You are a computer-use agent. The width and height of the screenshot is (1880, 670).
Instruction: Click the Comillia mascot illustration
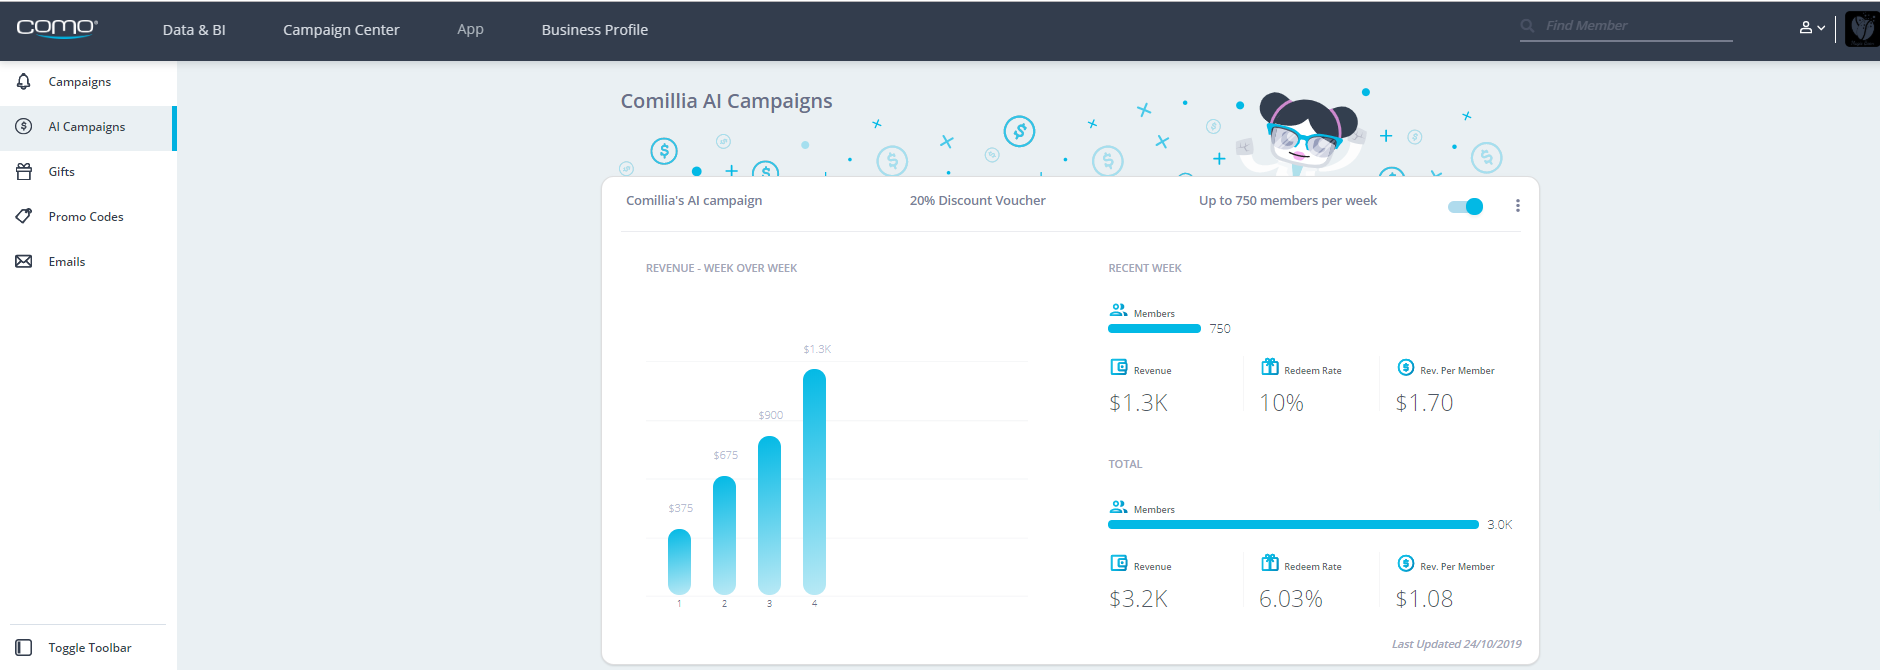1303,134
